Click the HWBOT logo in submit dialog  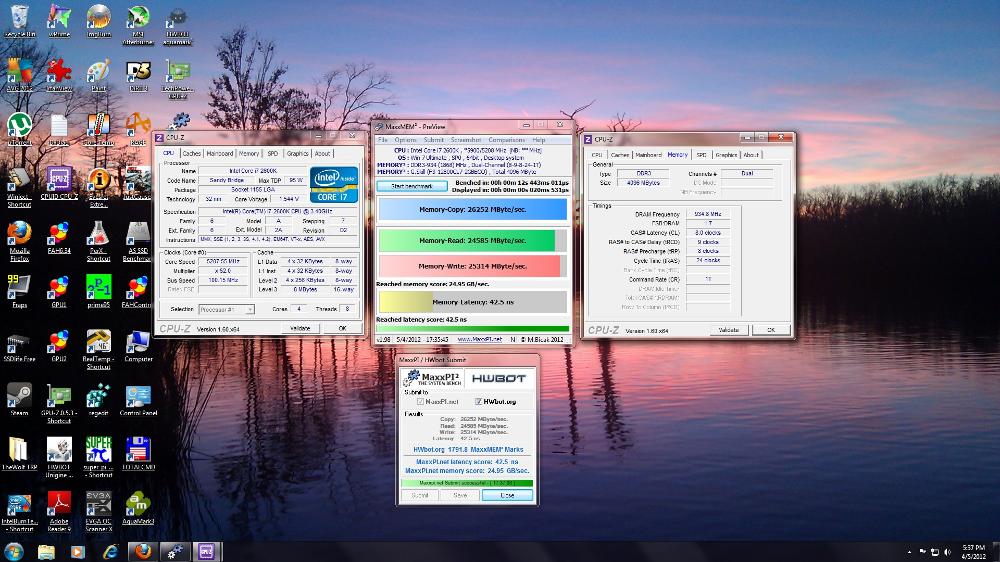tap(499, 378)
